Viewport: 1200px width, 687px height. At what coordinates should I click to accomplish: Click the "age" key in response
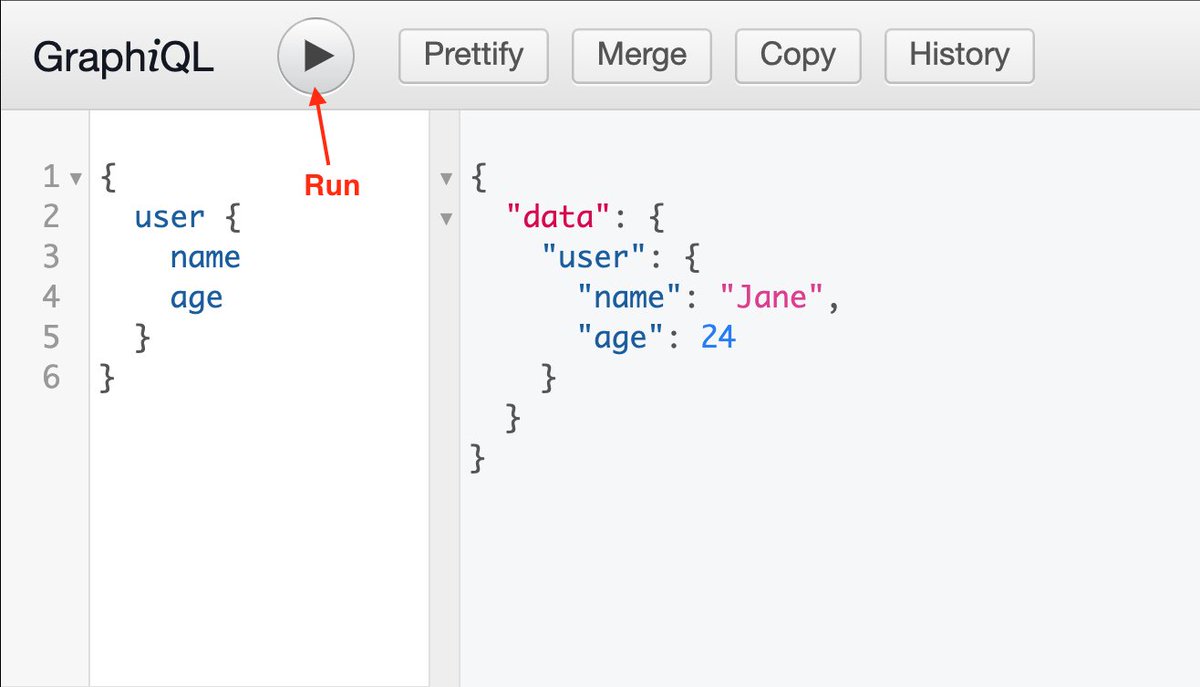621,337
